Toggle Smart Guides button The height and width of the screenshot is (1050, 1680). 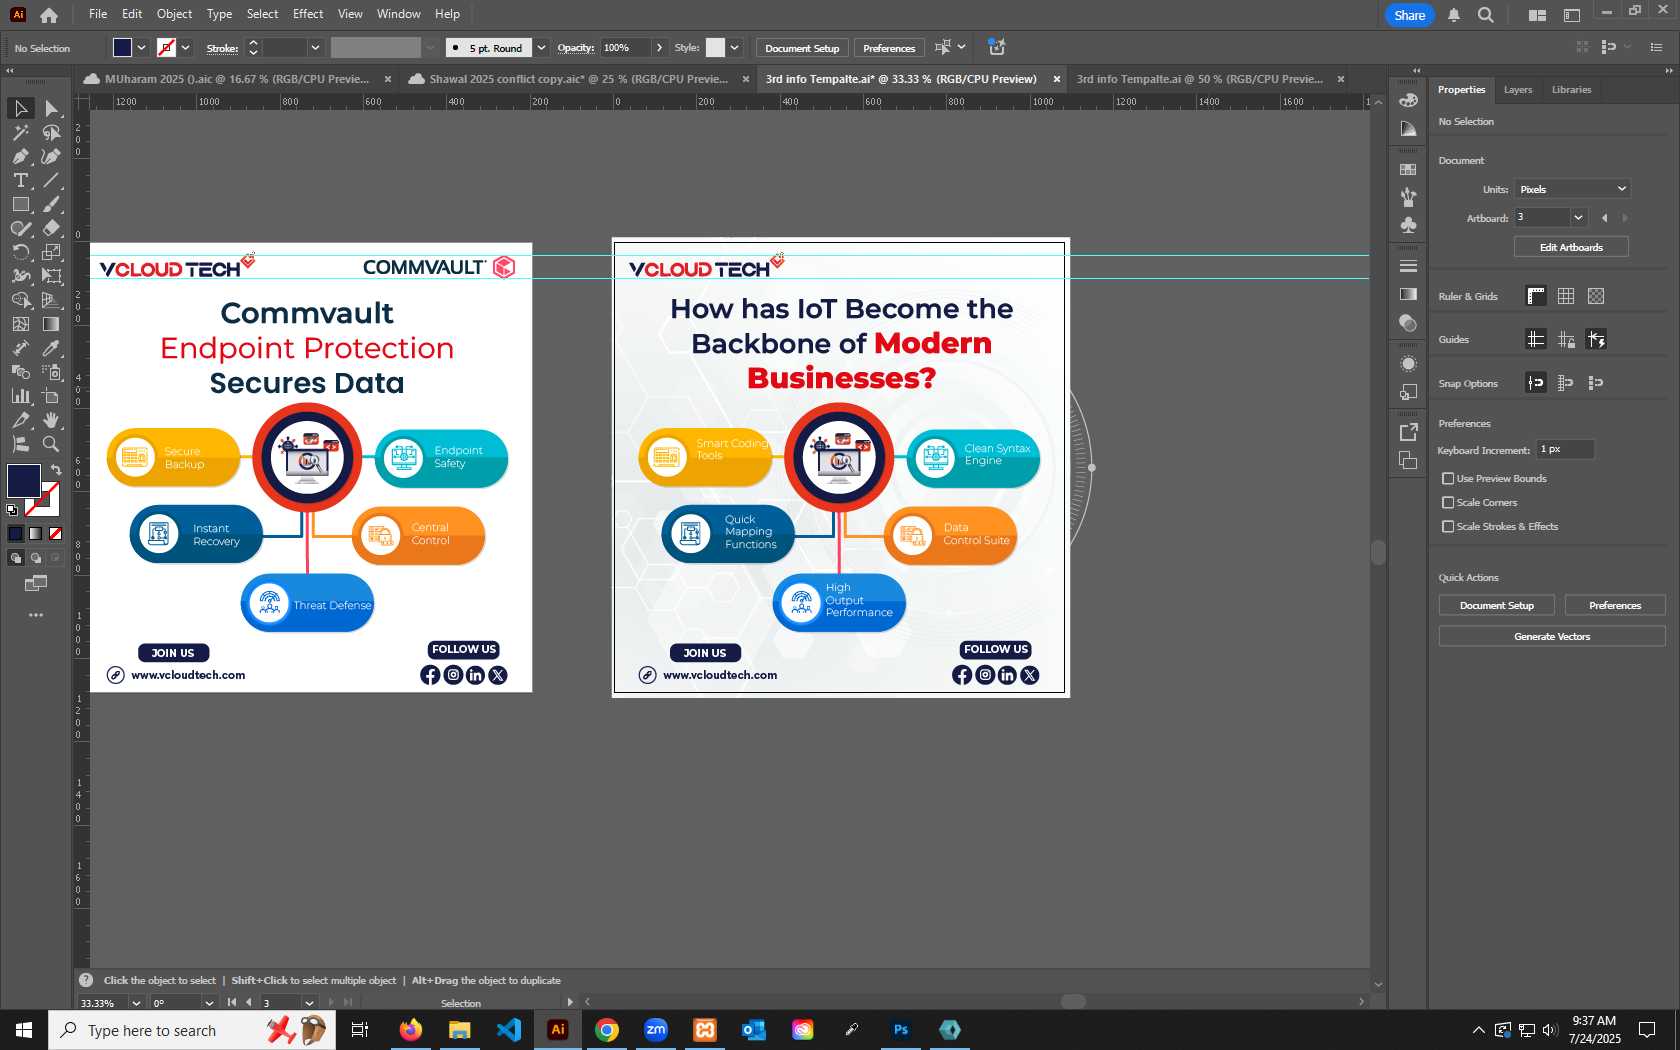(1596, 339)
